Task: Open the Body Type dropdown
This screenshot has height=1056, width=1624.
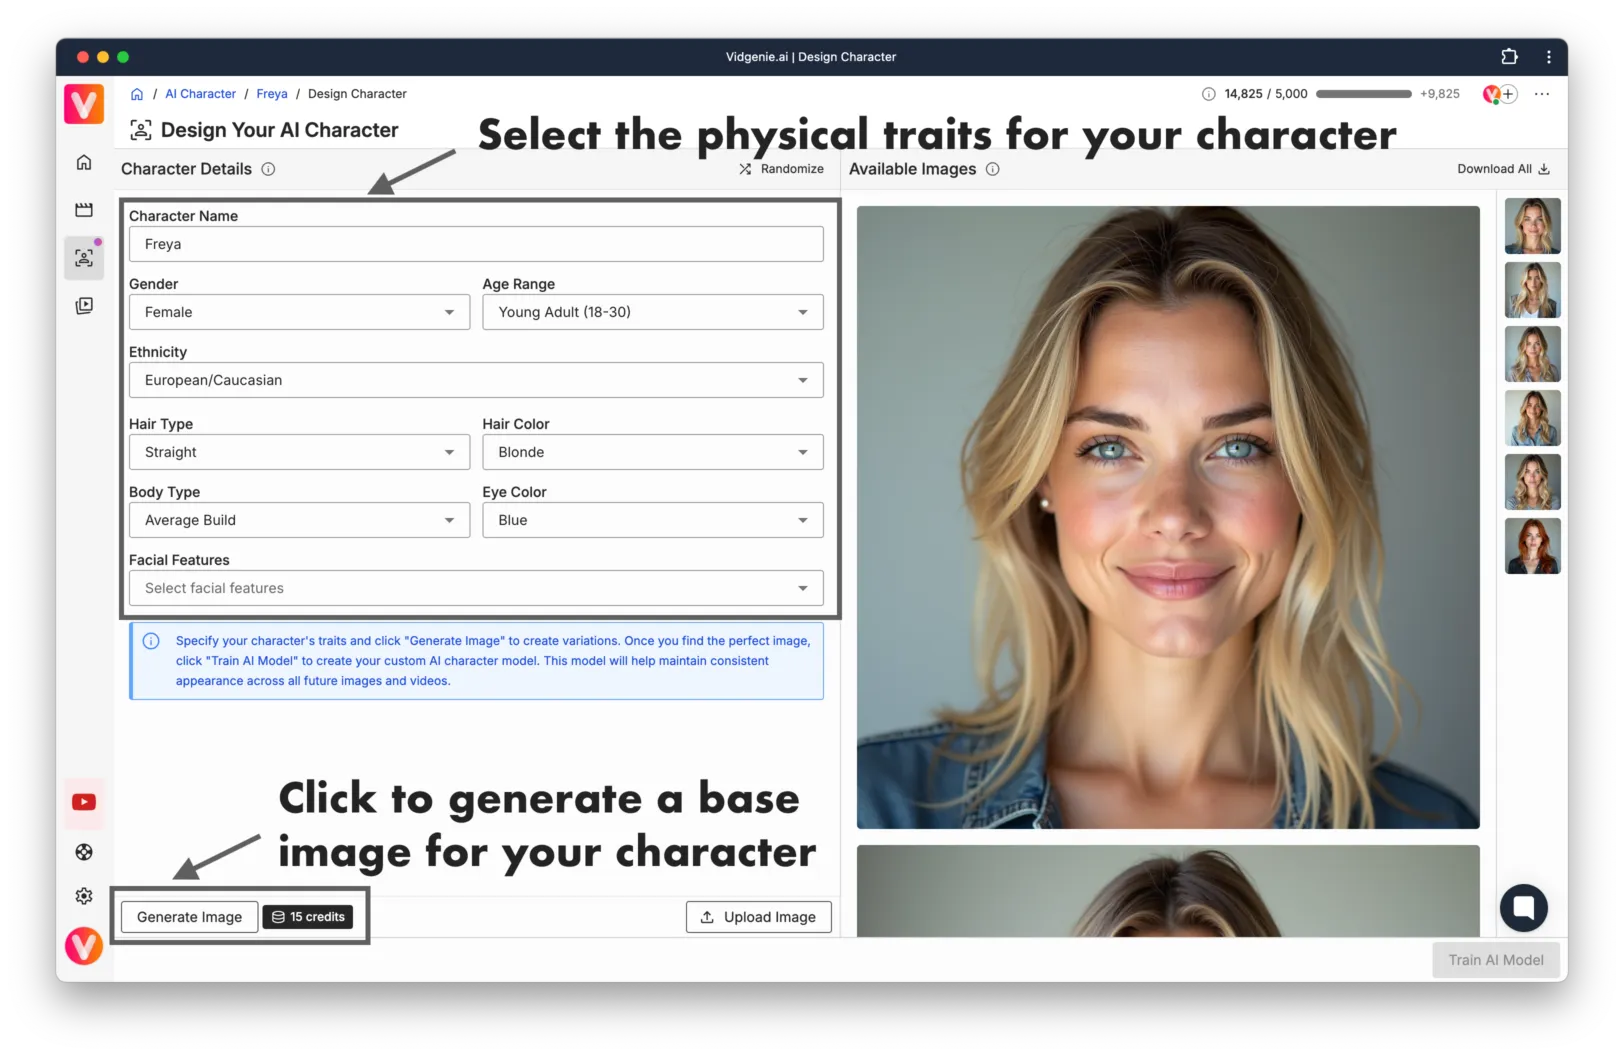Action: (x=299, y=520)
